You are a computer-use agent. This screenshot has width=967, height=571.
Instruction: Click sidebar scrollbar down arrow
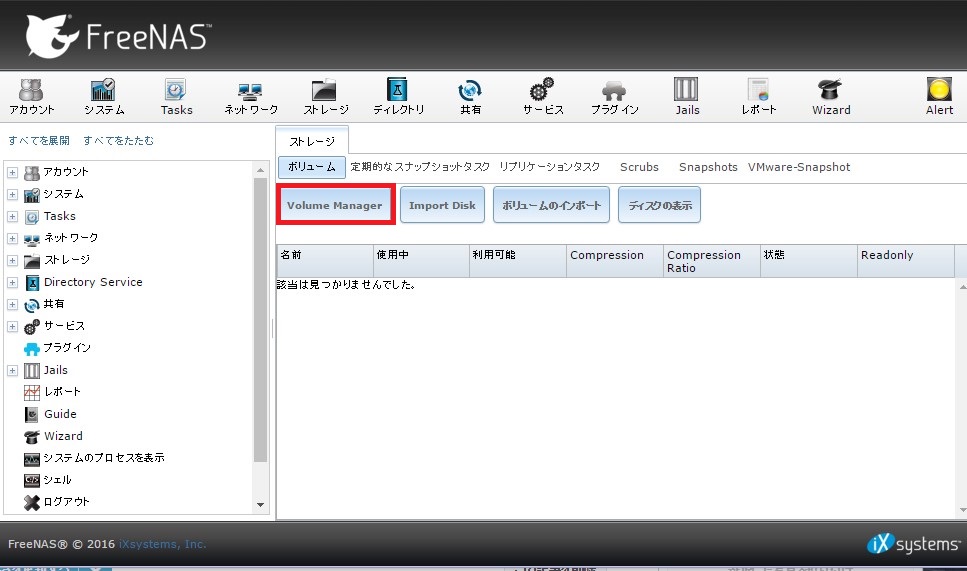point(260,505)
